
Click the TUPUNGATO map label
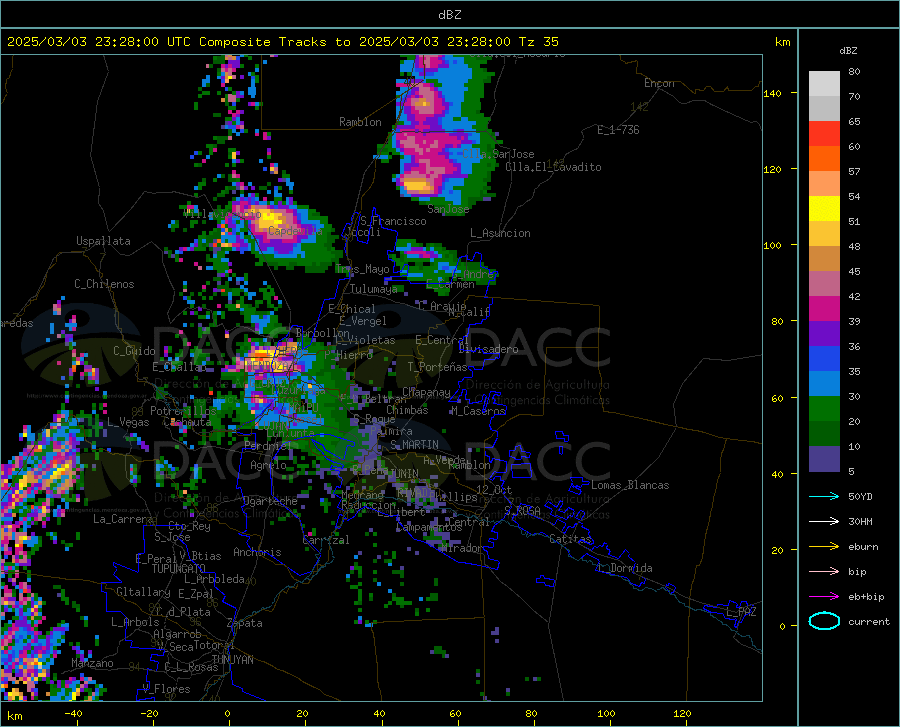click(x=179, y=569)
